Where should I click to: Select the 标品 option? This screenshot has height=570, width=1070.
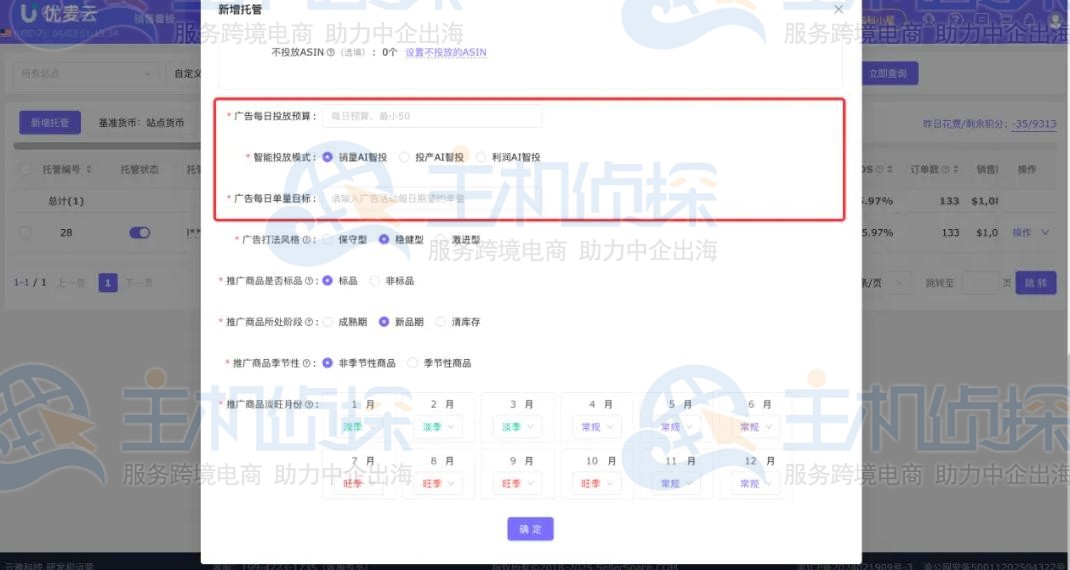pos(328,281)
